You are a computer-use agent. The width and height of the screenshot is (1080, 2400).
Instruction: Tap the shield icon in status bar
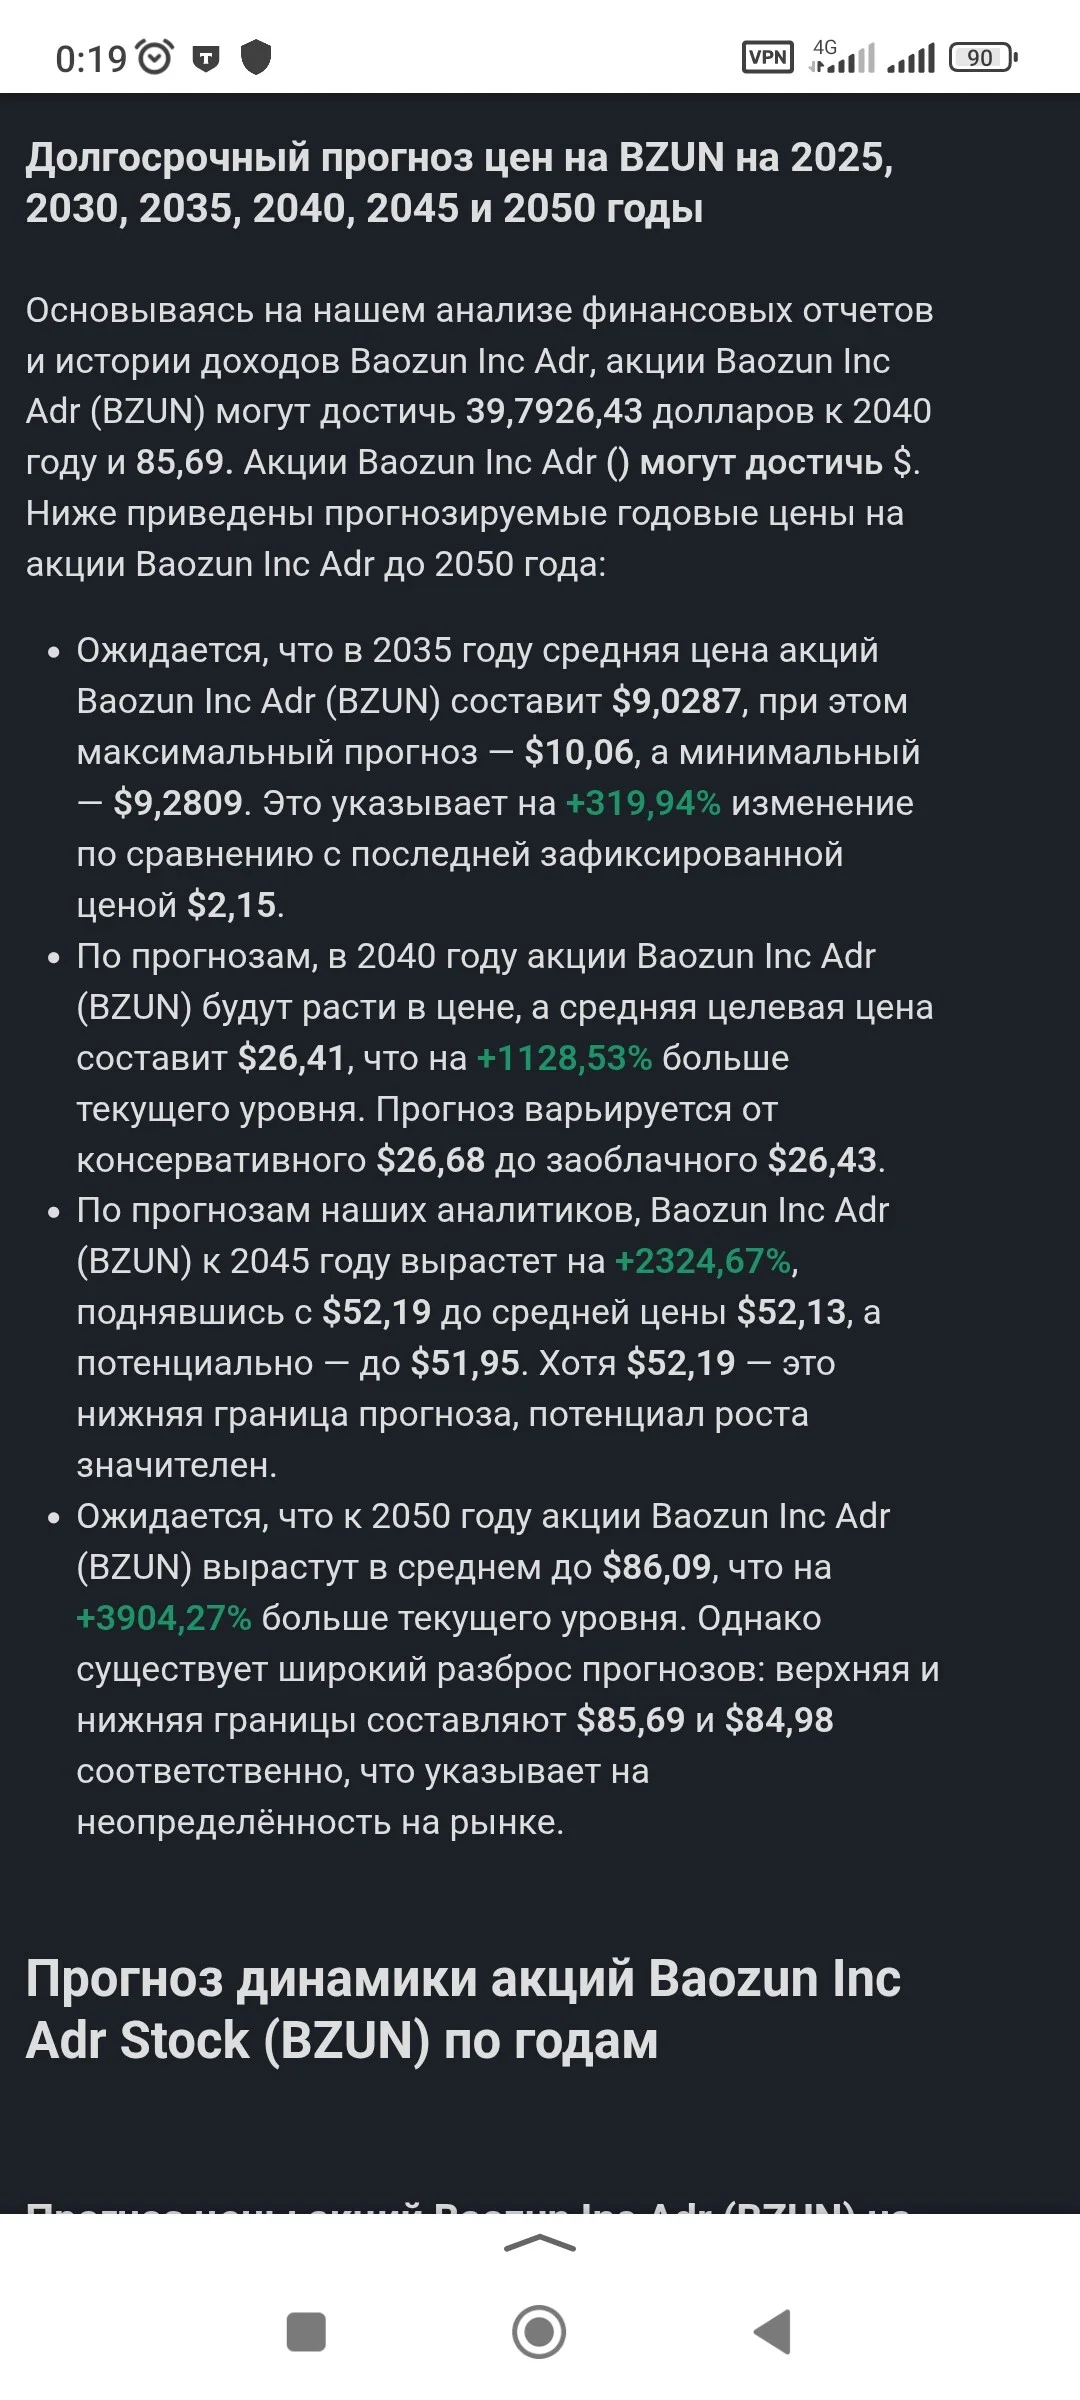point(256,57)
